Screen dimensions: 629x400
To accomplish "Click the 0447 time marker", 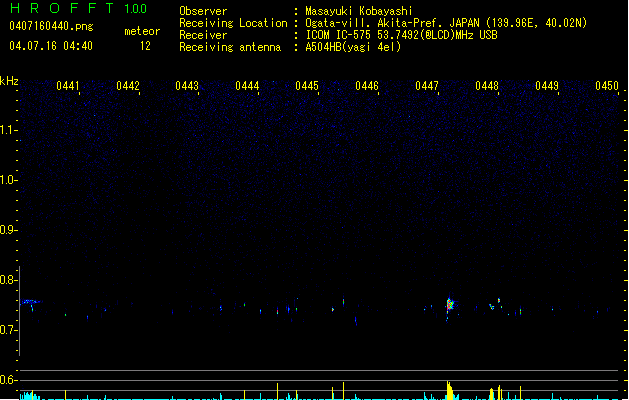I will click(427, 86).
